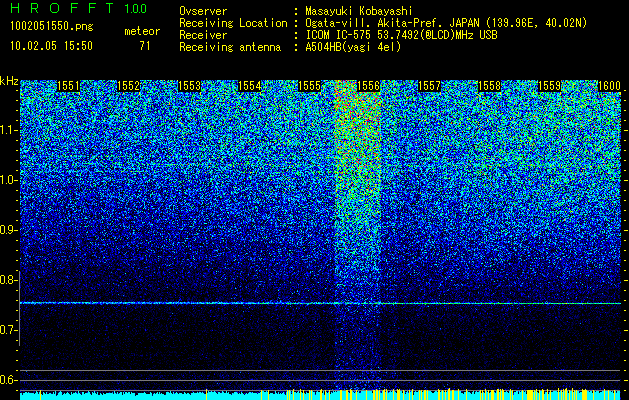Image resolution: width=629 pixels, height=400 pixels.
Task: Click the 1551 time marker label
Action: pyautogui.click(x=69, y=86)
